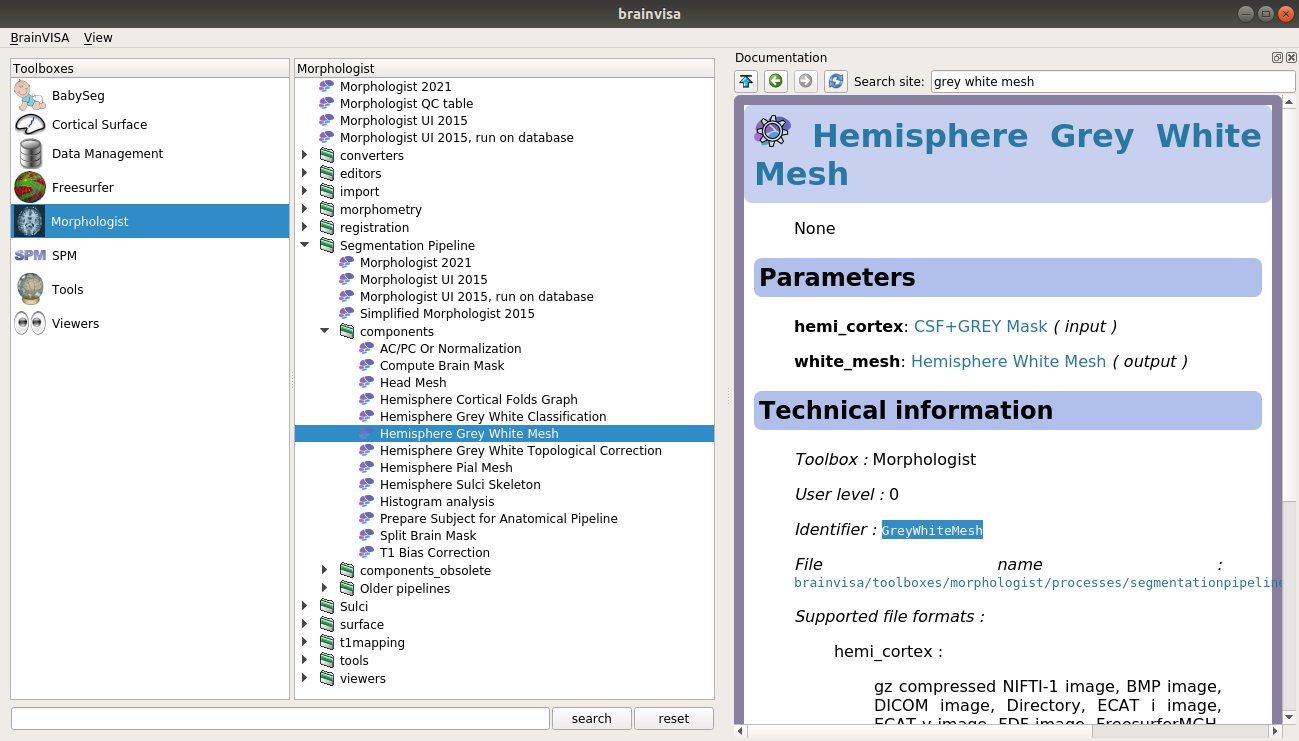This screenshot has height=741, width=1299.
Task: Expand the registration folder node
Action: click(x=305, y=228)
